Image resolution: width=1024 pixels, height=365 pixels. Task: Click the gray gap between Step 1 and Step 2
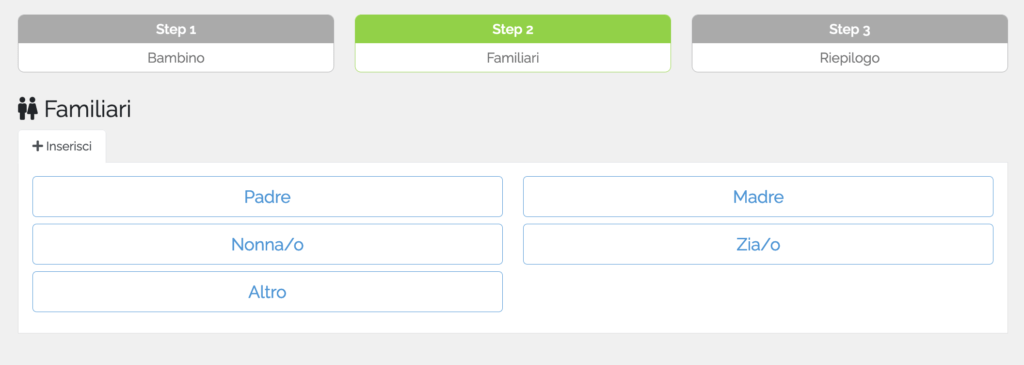click(x=344, y=43)
